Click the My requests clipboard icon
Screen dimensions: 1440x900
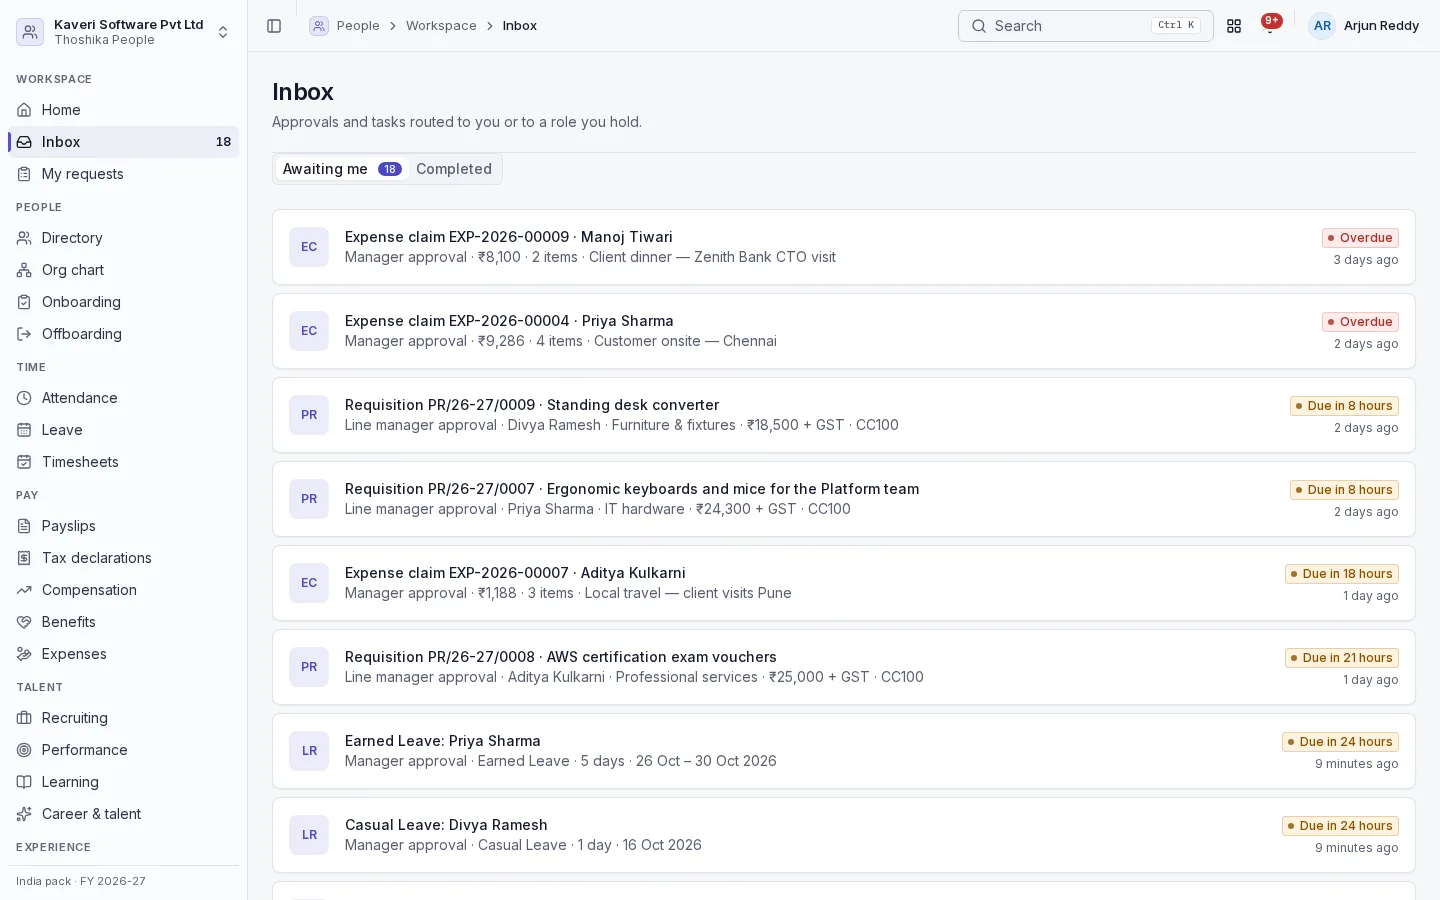[x=24, y=174]
